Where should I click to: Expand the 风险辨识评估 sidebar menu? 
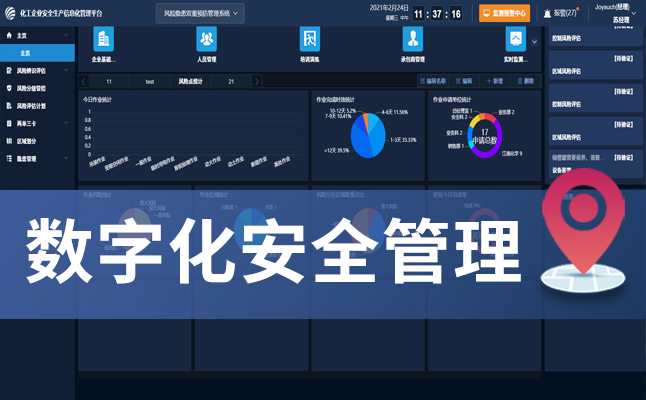click(x=37, y=70)
